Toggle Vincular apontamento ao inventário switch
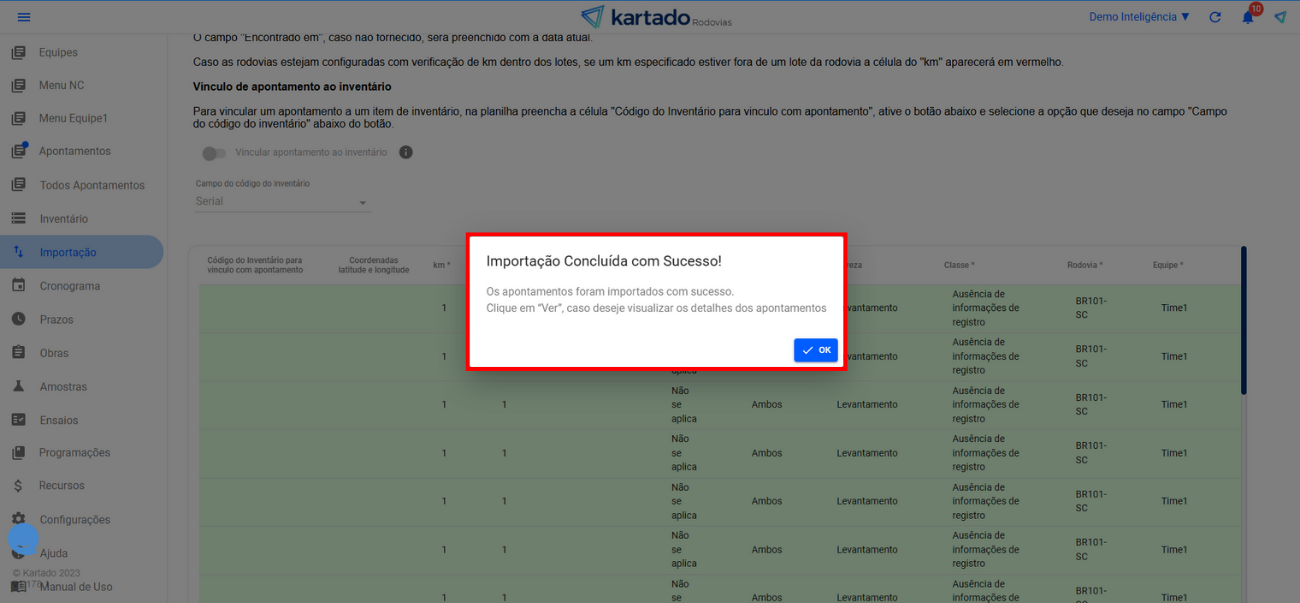The height and width of the screenshot is (603, 1300). click(213, 153)
